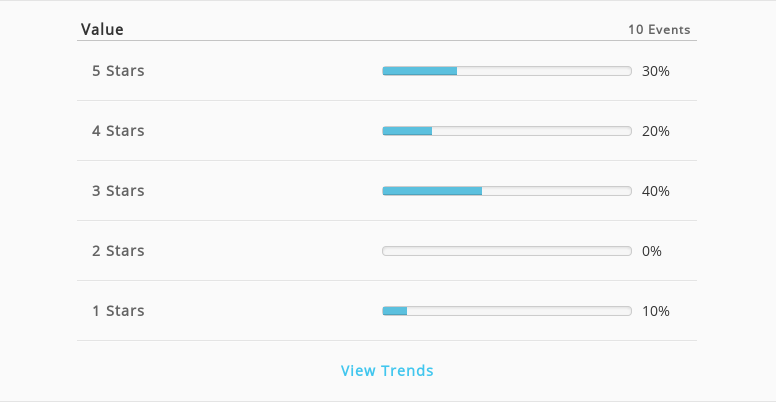Click the 5 Stars progress bar

[507, 71]
